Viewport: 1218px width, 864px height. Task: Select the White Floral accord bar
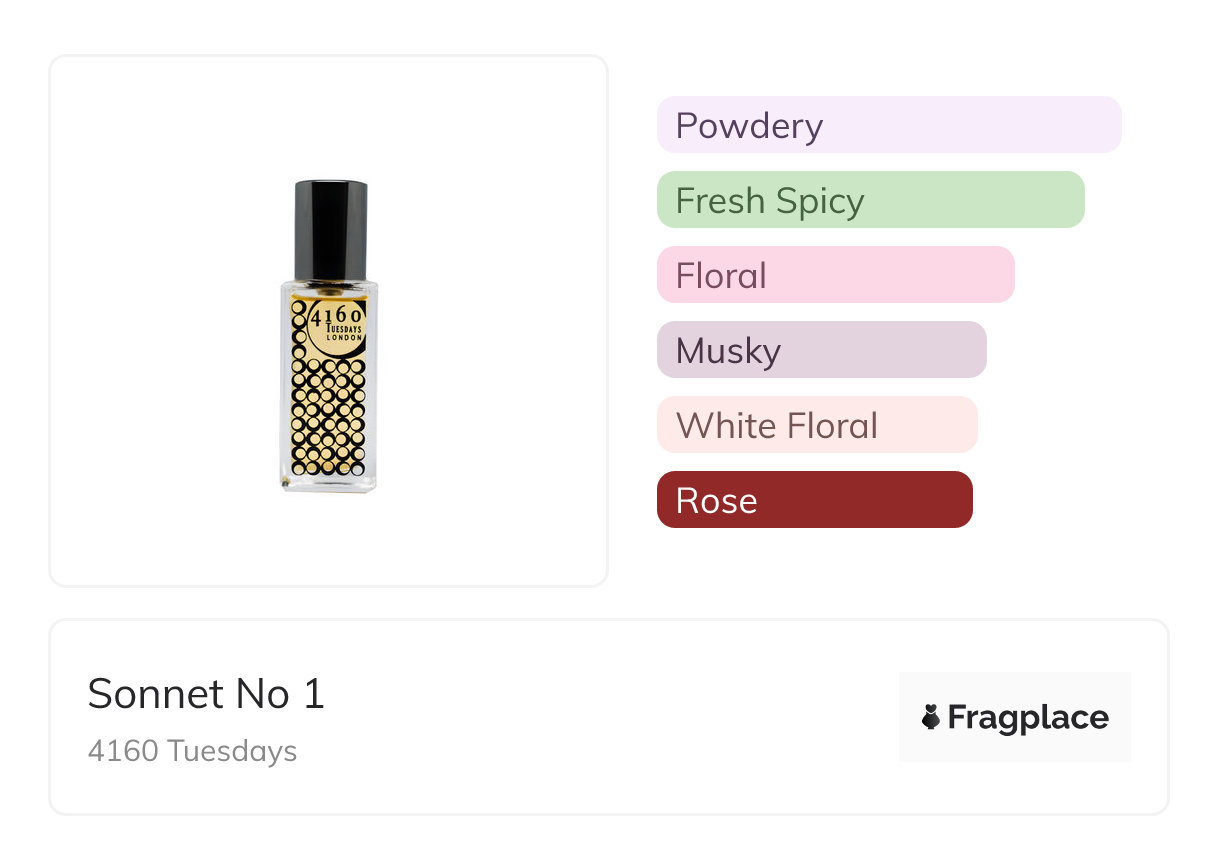pyautogui.click(x=816, y=425)
